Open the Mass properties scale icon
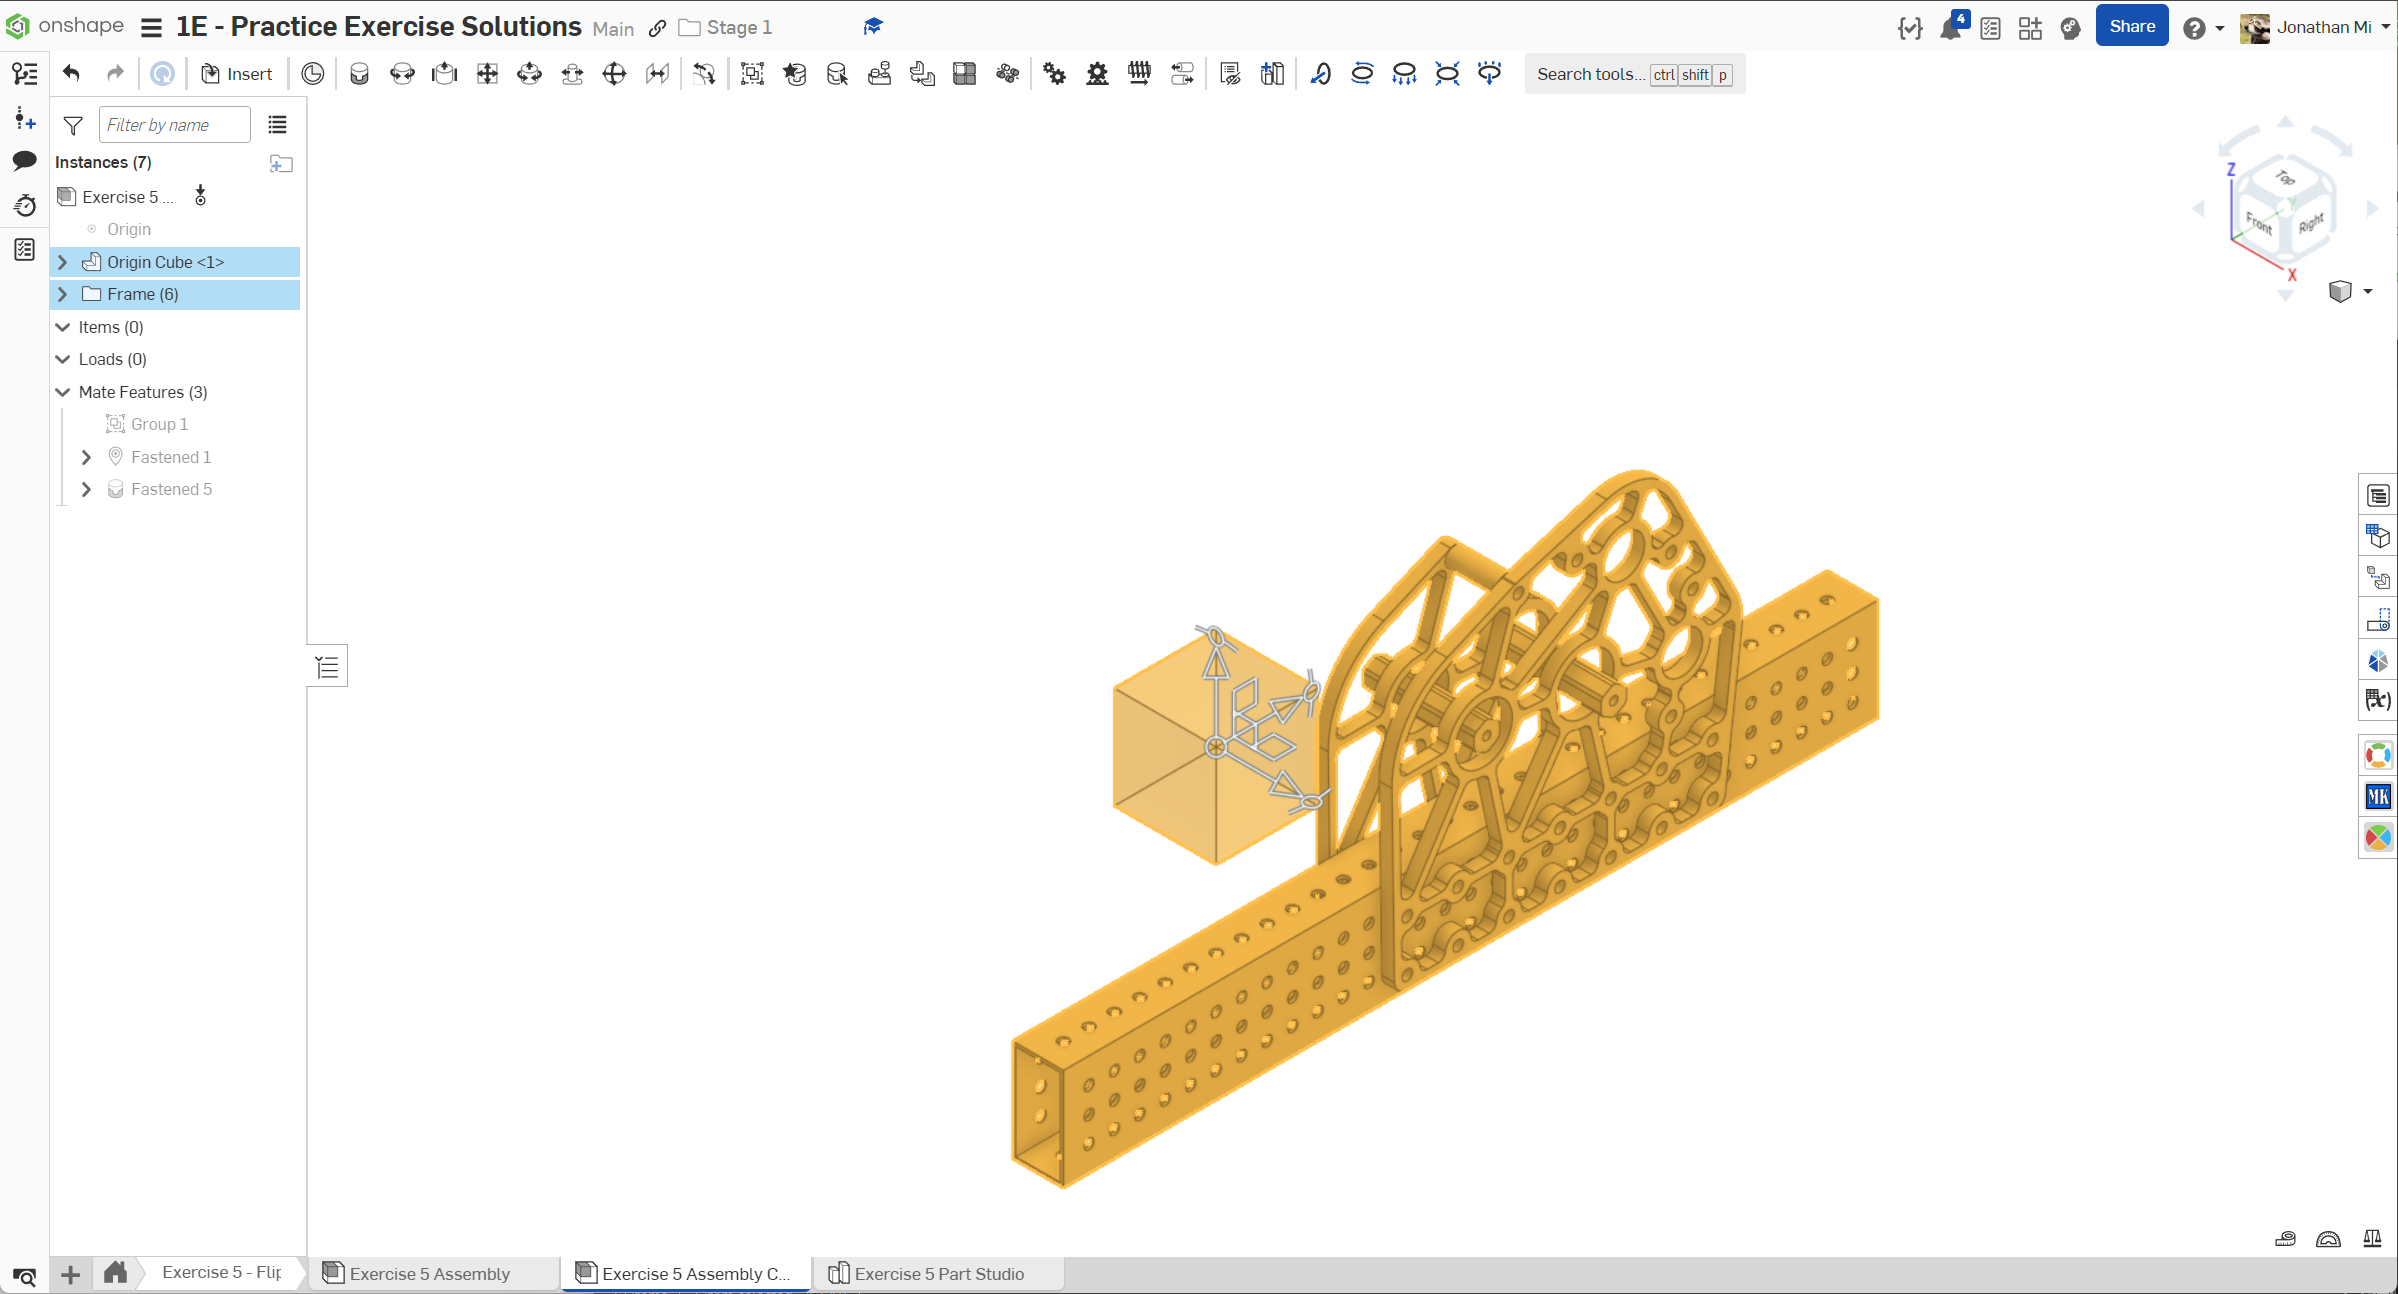The width and height of the screenshot is (2398, 1294). (x=2372, y=1239)
